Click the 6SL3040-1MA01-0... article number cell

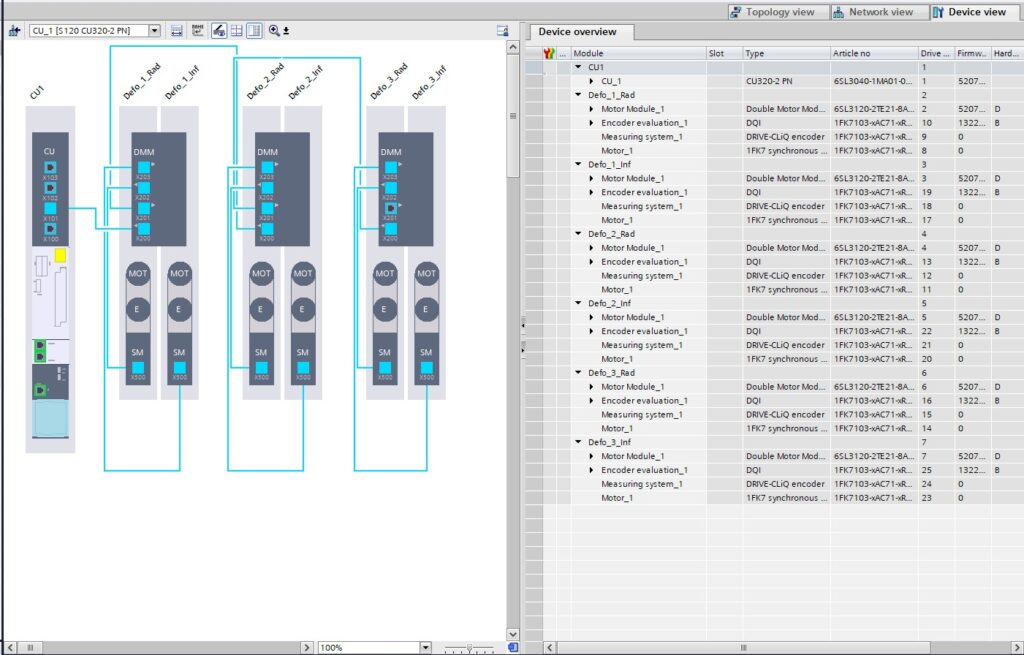click(874, 81)
